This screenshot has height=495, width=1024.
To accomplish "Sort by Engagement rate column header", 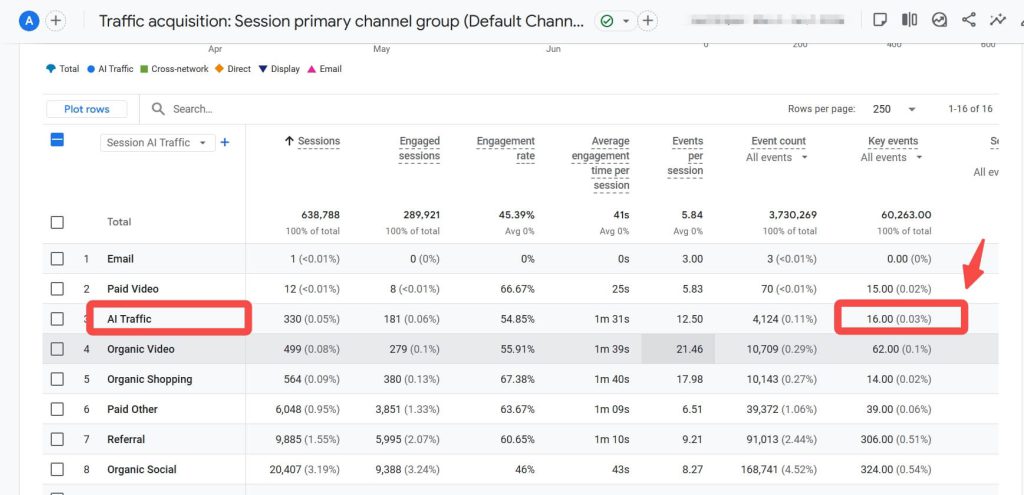I will click(x=505, y=148).
